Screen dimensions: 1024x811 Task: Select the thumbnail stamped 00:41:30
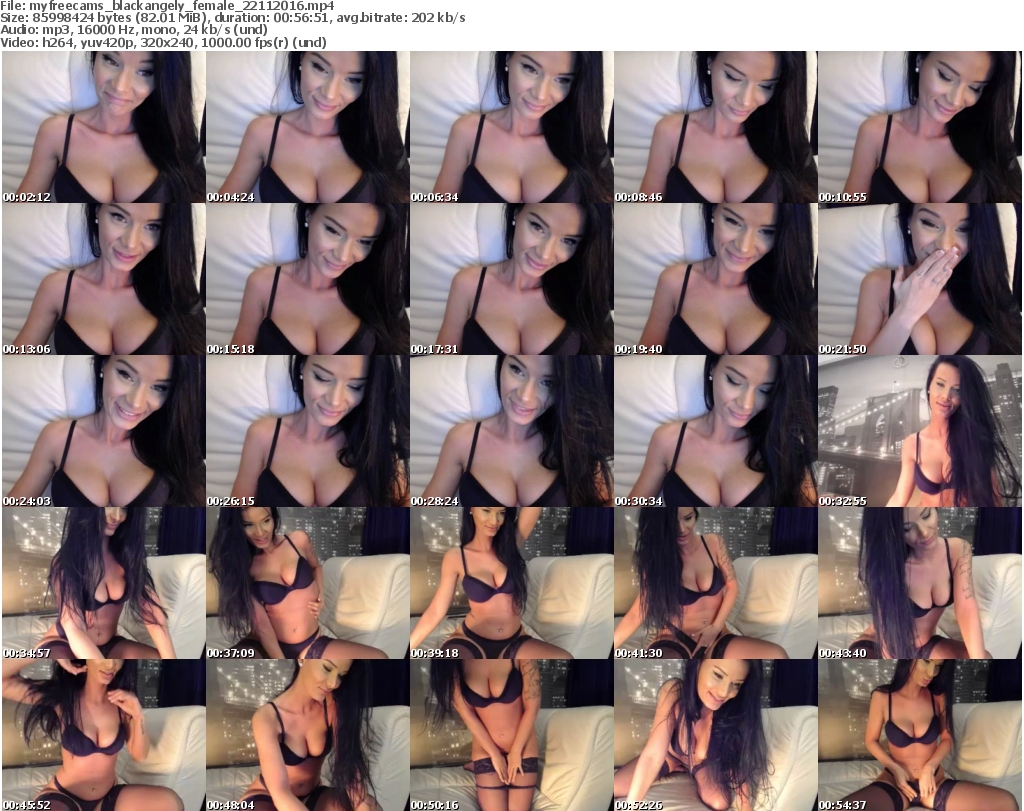pyautogui.click(x=715, y=583)
